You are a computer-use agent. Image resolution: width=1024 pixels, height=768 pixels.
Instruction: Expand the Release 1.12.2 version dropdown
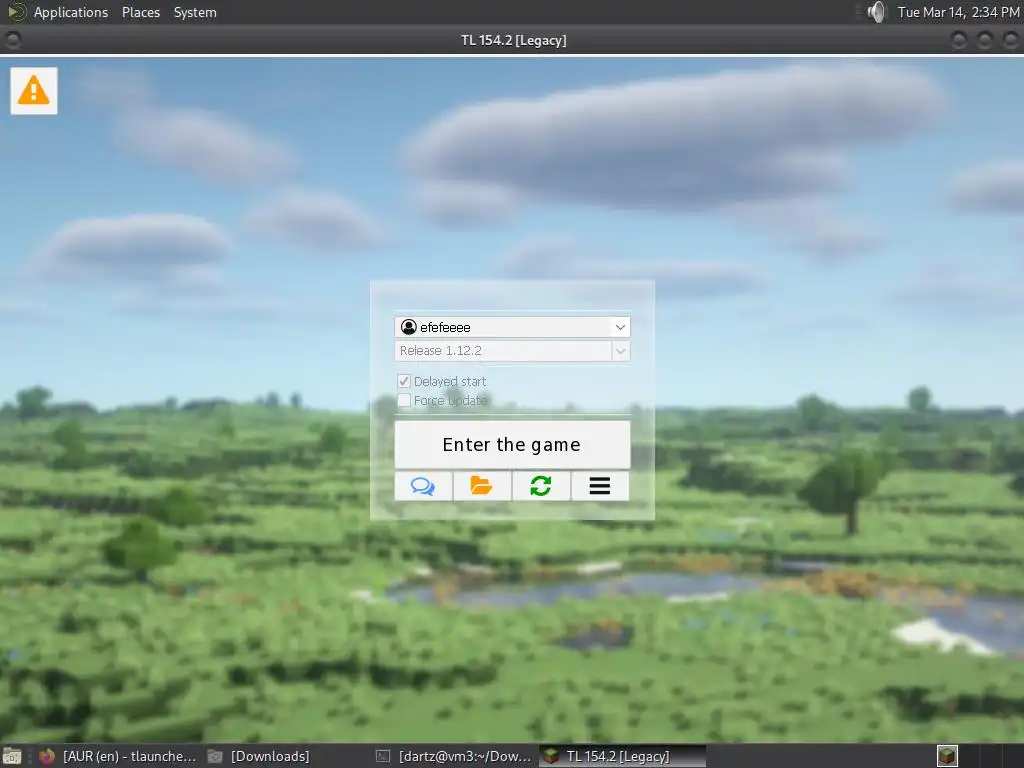tap(620, 351)
